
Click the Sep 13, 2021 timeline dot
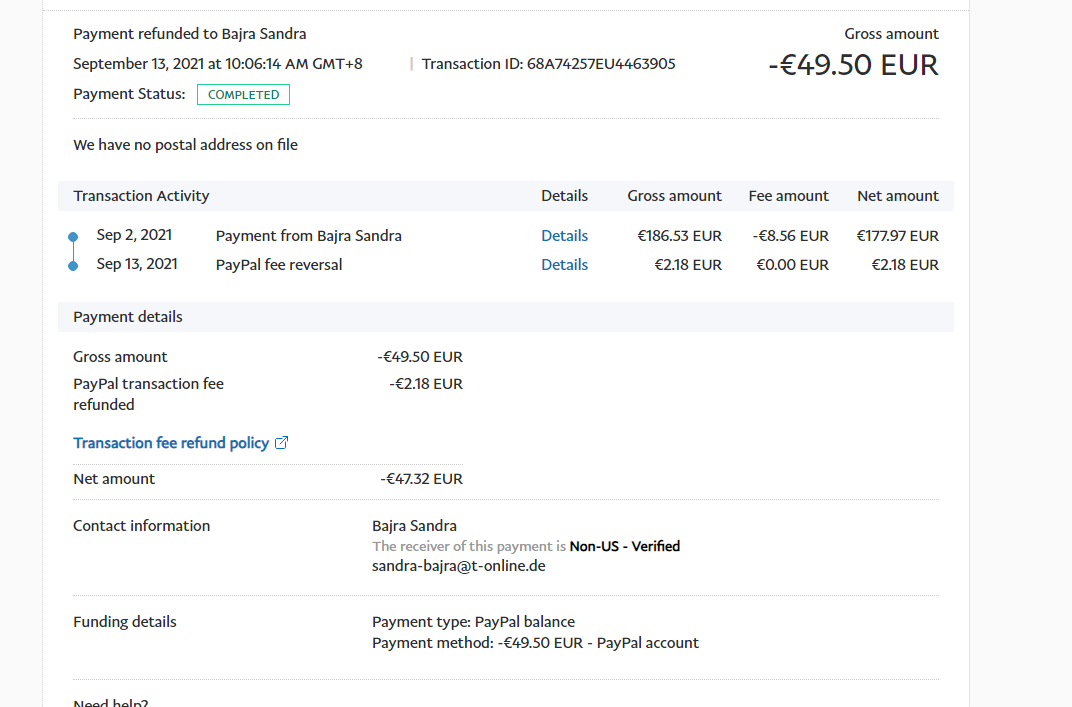pyautogui.click(x=73, y=266)
